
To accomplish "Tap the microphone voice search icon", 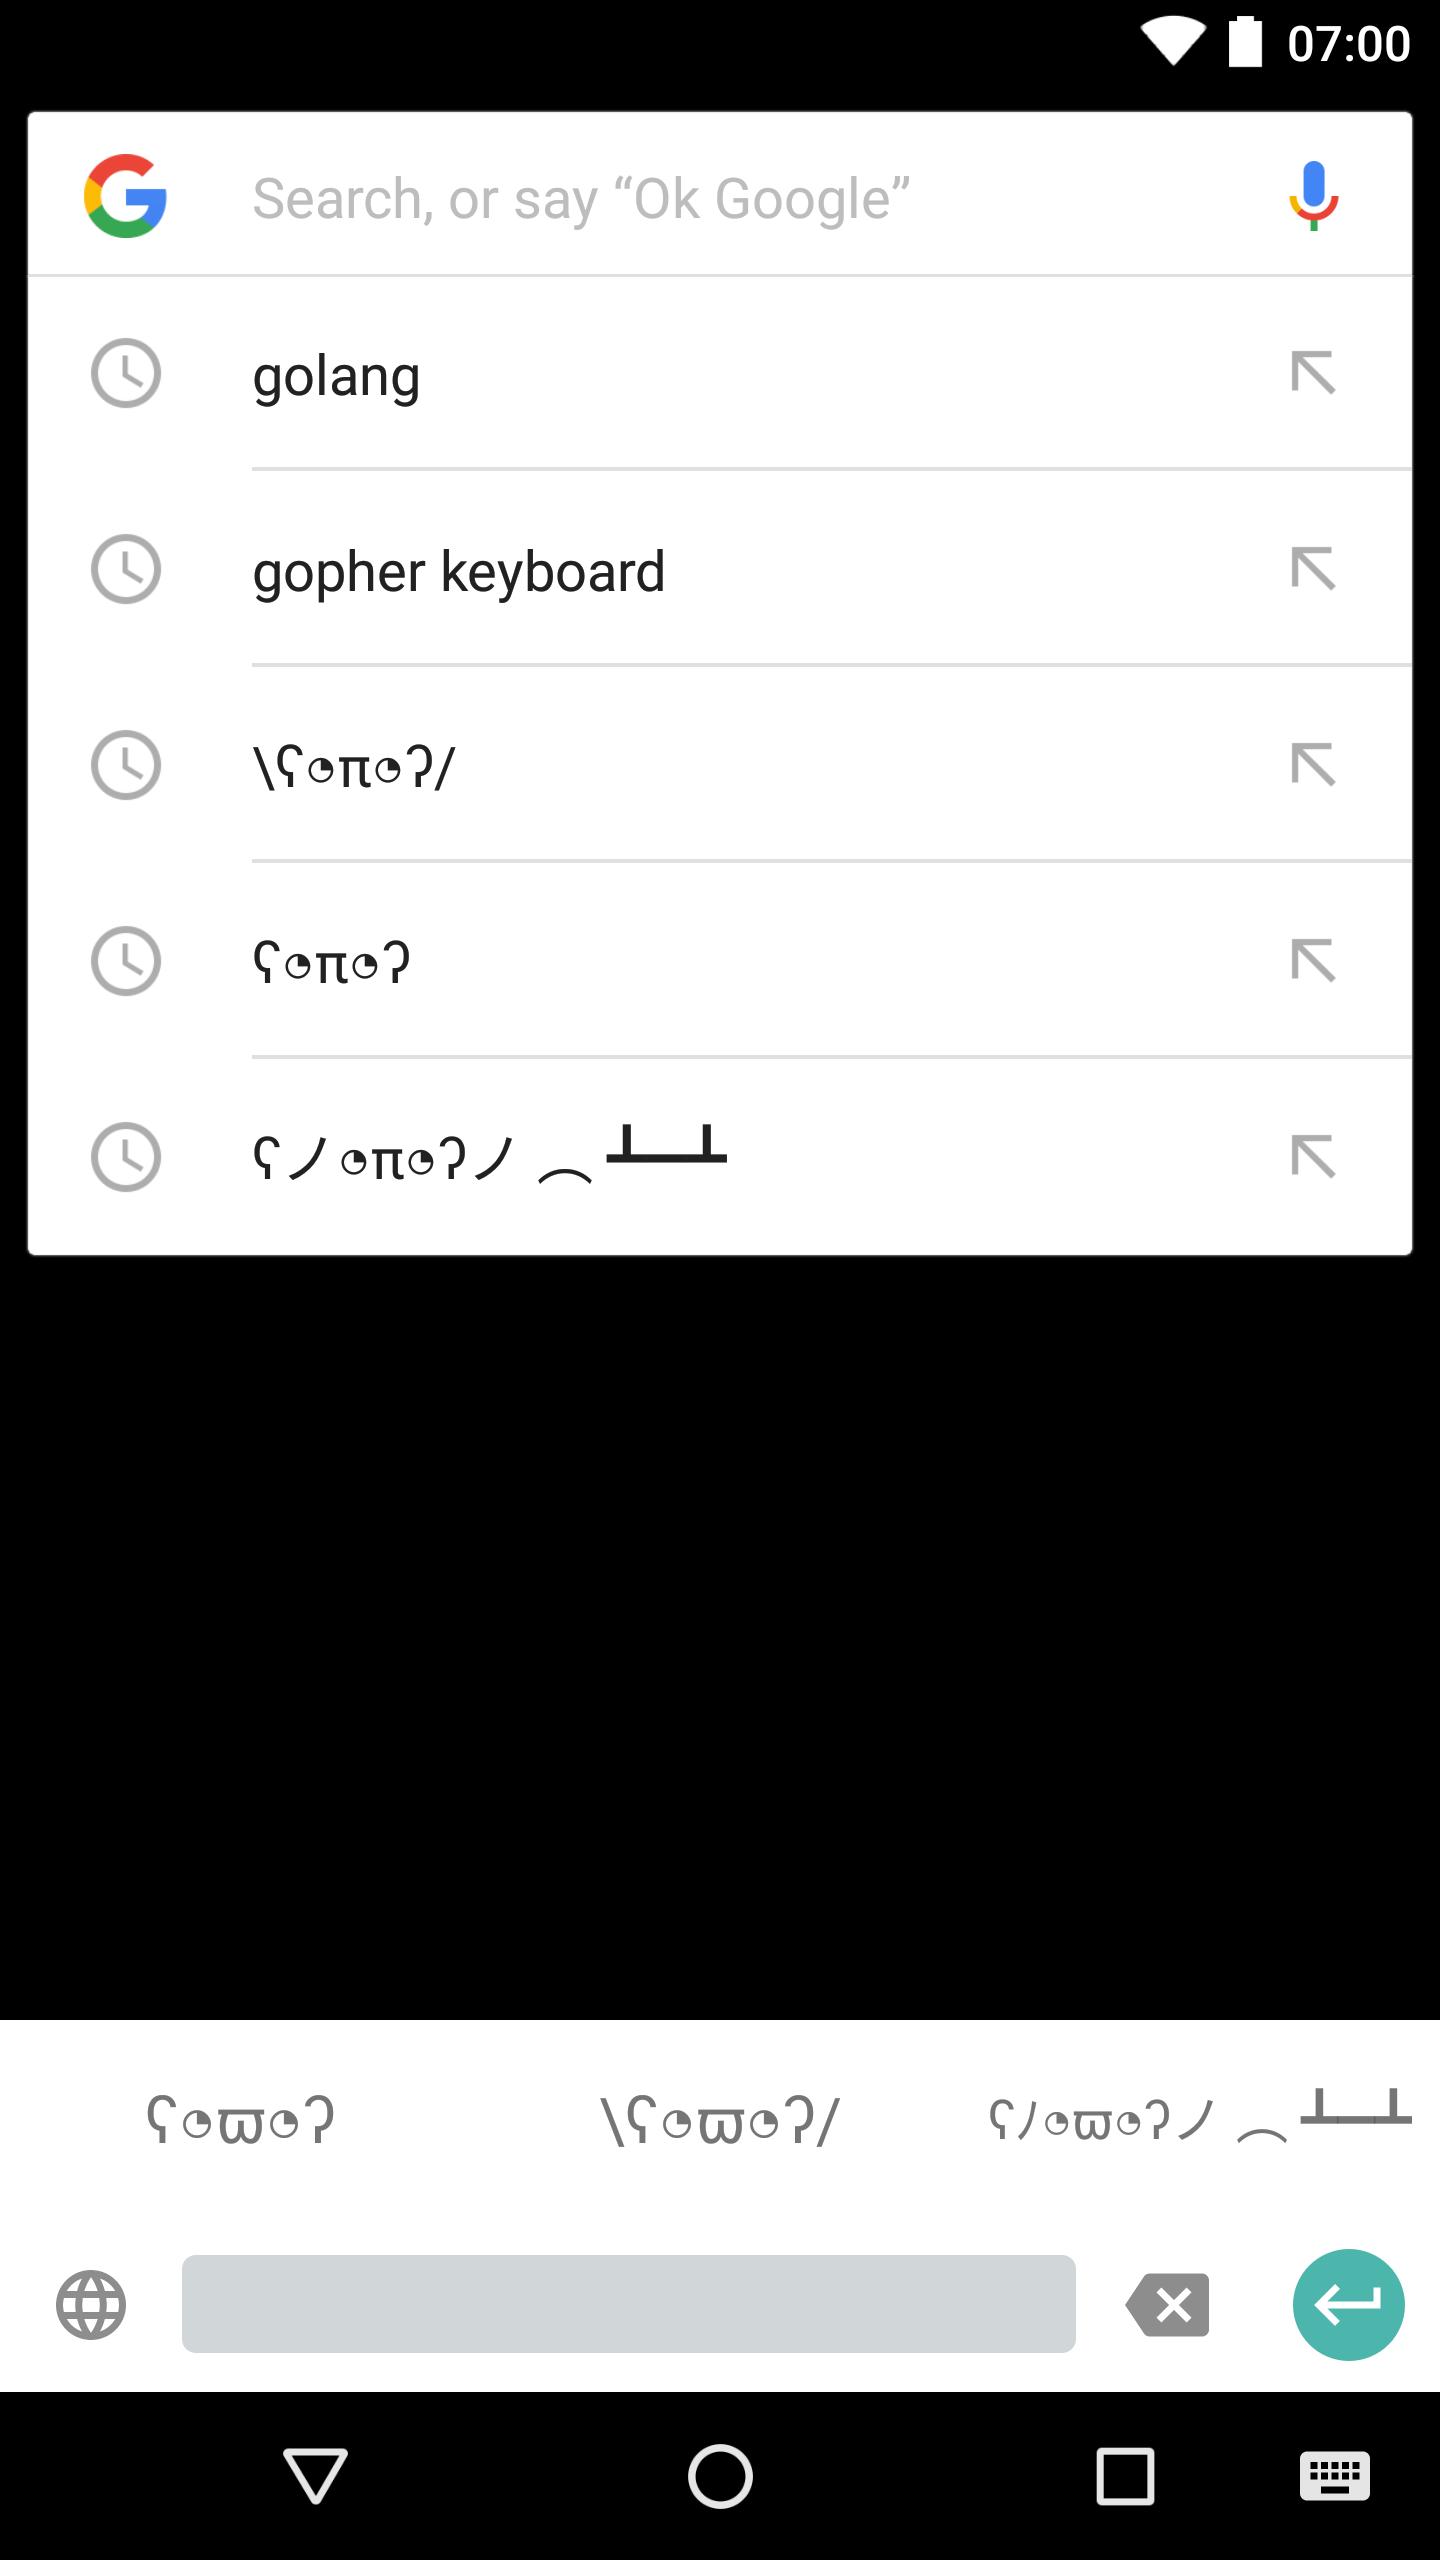I will (x=1313, y=196).
